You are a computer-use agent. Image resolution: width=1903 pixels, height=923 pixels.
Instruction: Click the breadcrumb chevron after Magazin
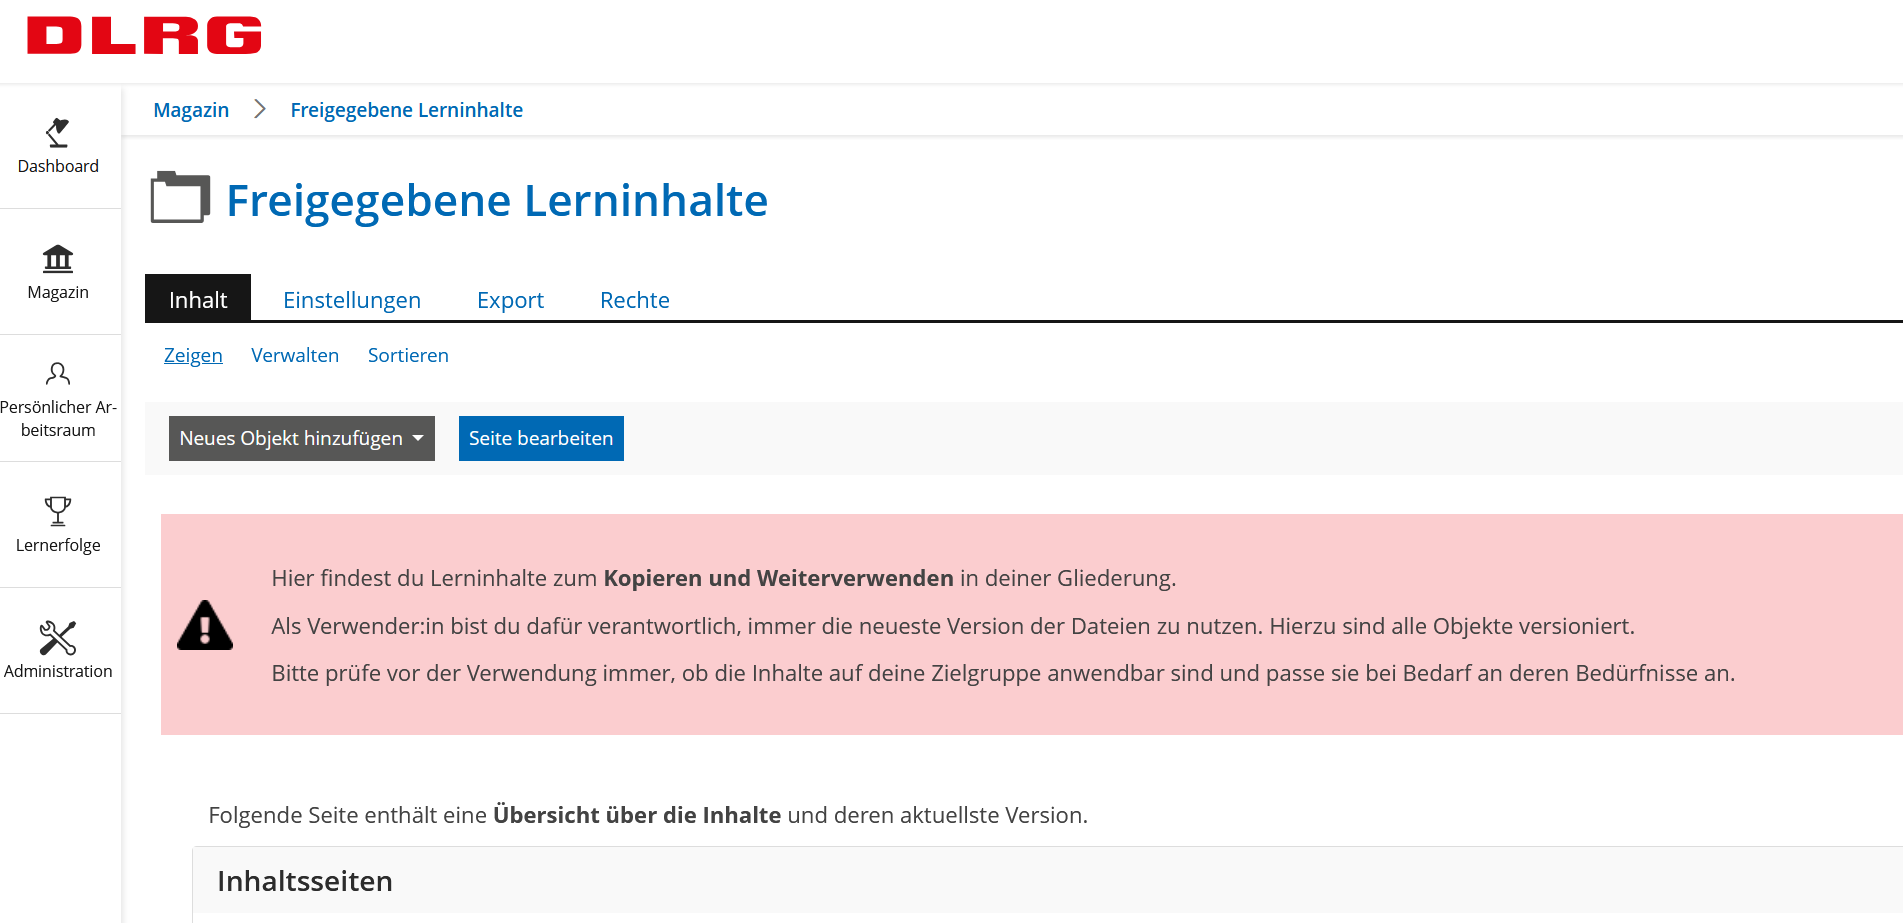coord(260,109)
